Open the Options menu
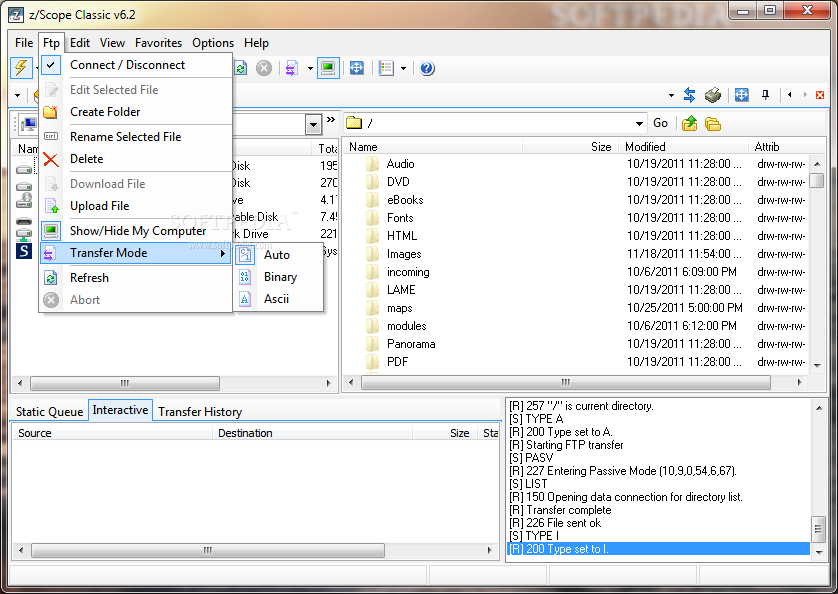The height and width of the screenshot is (594, 838). (213, 43)
